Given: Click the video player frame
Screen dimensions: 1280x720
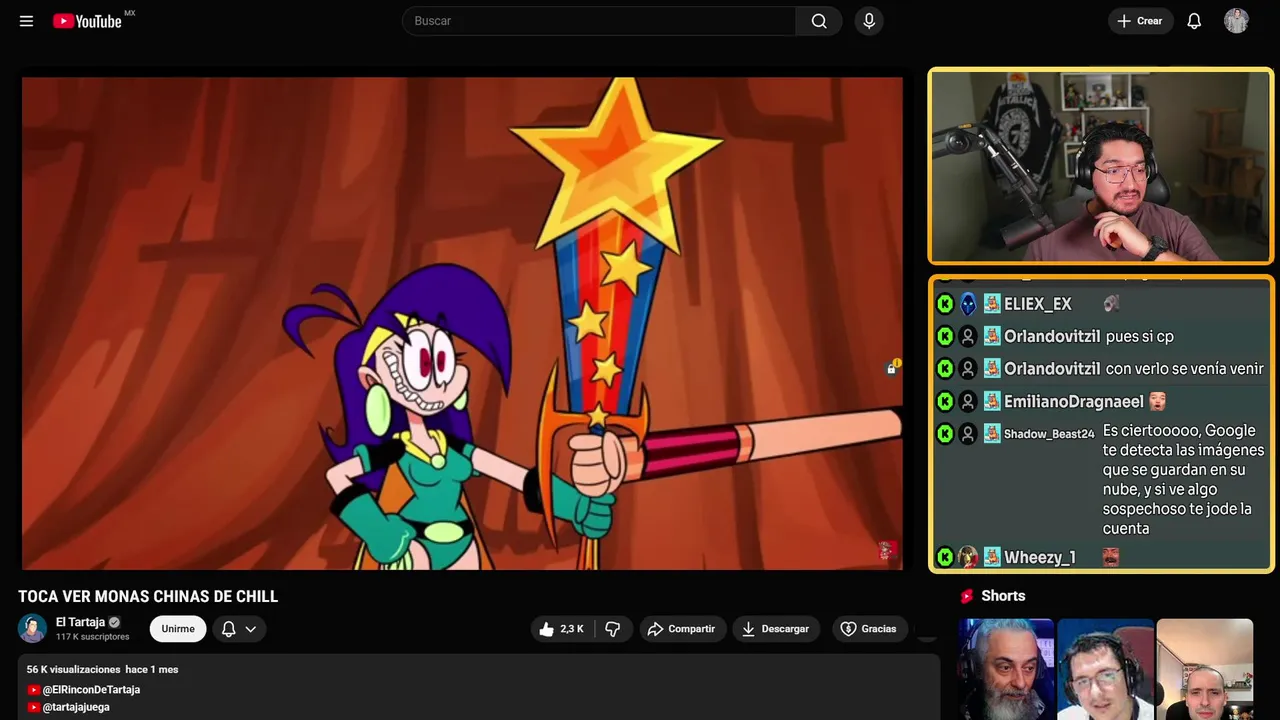Looking at the screenshot, I should click(462, 323).
